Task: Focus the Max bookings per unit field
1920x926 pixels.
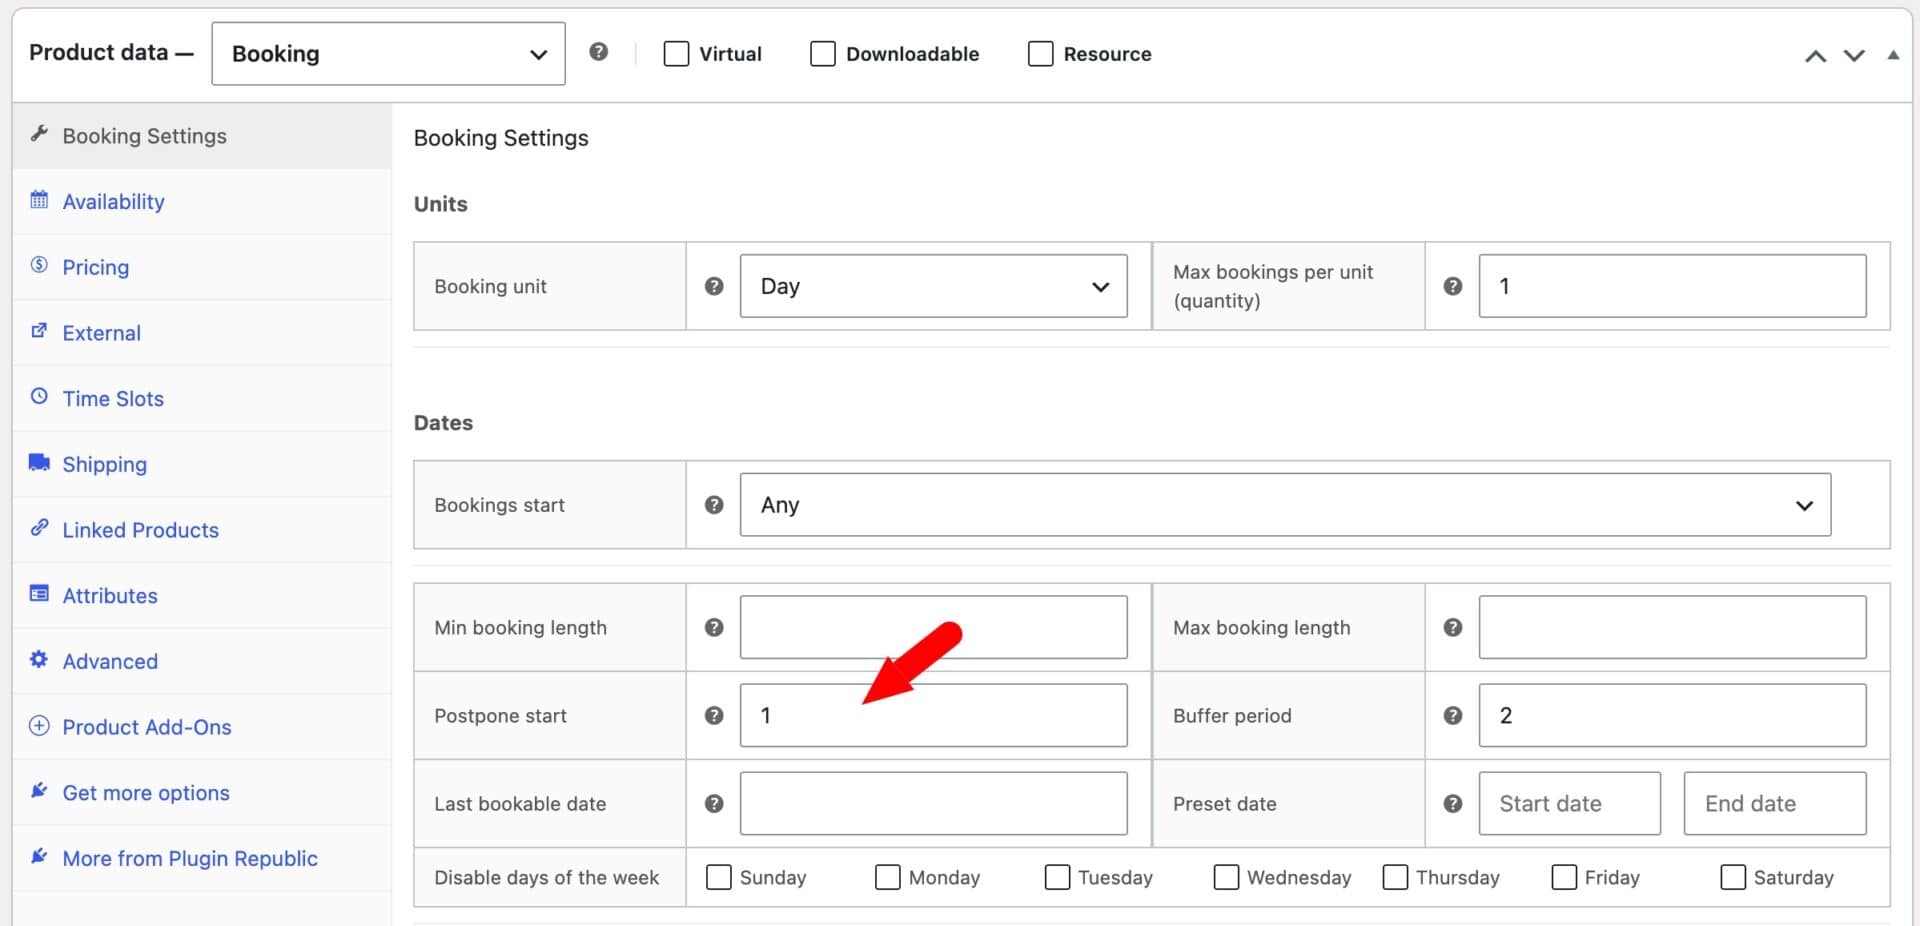Action: [x=1672, y=286]
